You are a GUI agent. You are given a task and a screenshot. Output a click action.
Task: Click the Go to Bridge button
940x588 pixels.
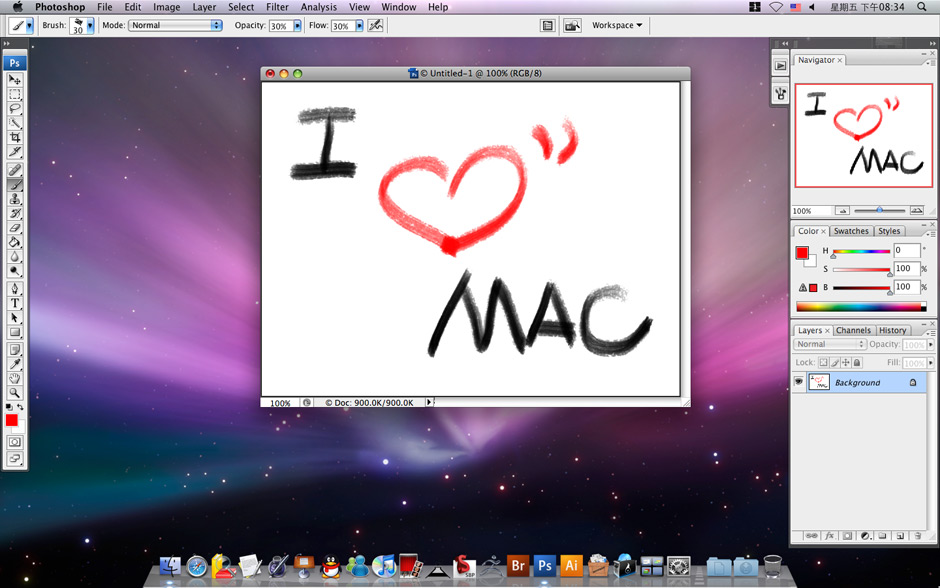pos(573,25)
